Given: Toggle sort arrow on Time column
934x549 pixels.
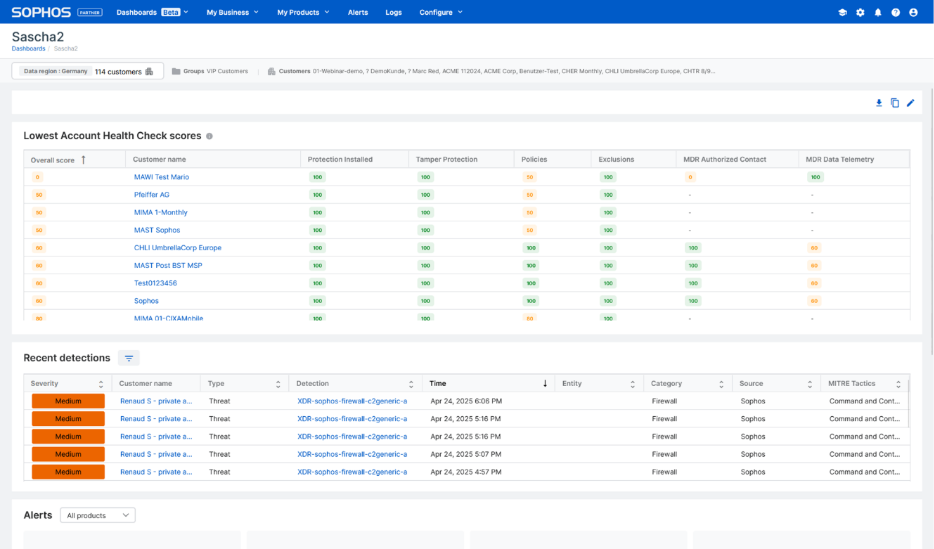Looking at the screenshot, I should pos(545,383).
